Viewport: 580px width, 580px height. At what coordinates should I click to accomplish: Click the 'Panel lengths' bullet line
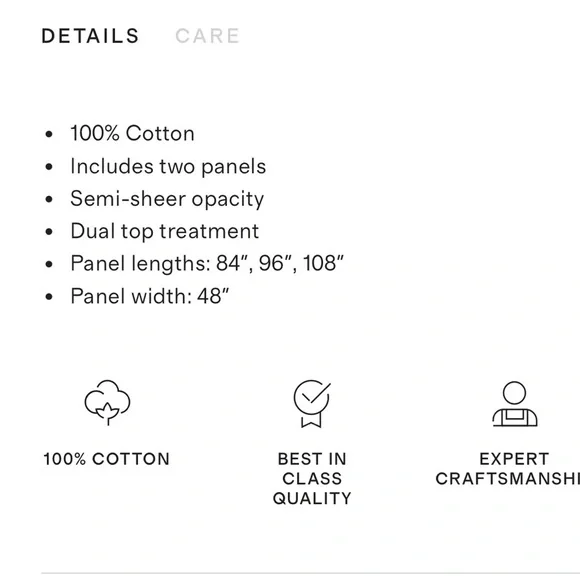(207, 264)
